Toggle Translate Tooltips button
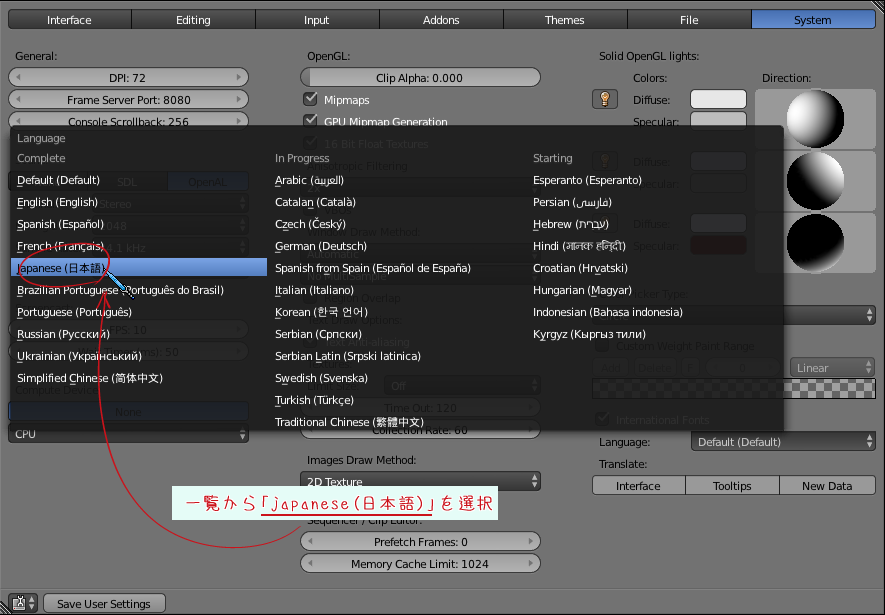This screenshot has height=615, width=885. pos(732,486)
